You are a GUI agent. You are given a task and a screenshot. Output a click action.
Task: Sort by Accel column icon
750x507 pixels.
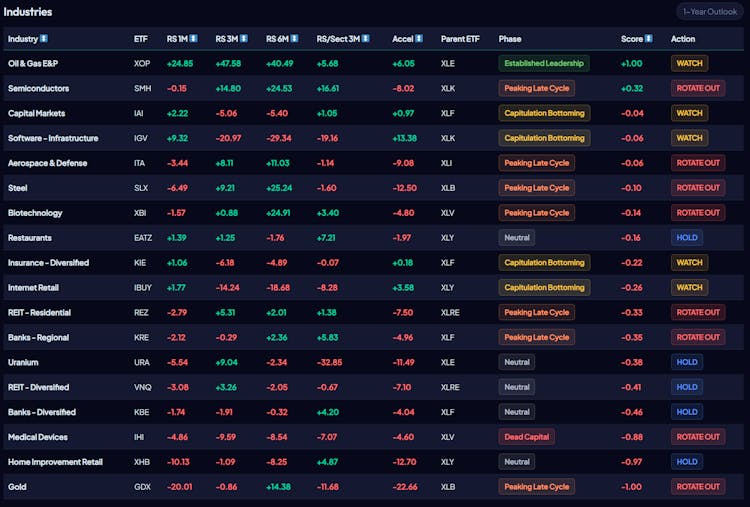(418, 39)
